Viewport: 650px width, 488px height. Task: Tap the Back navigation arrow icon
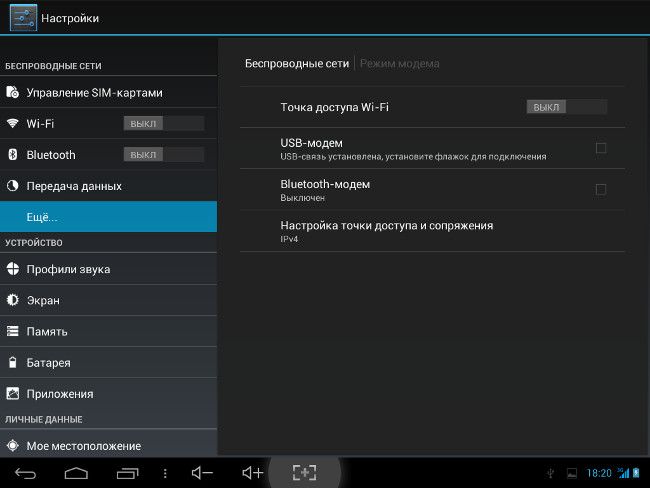(x=25, y=473)
